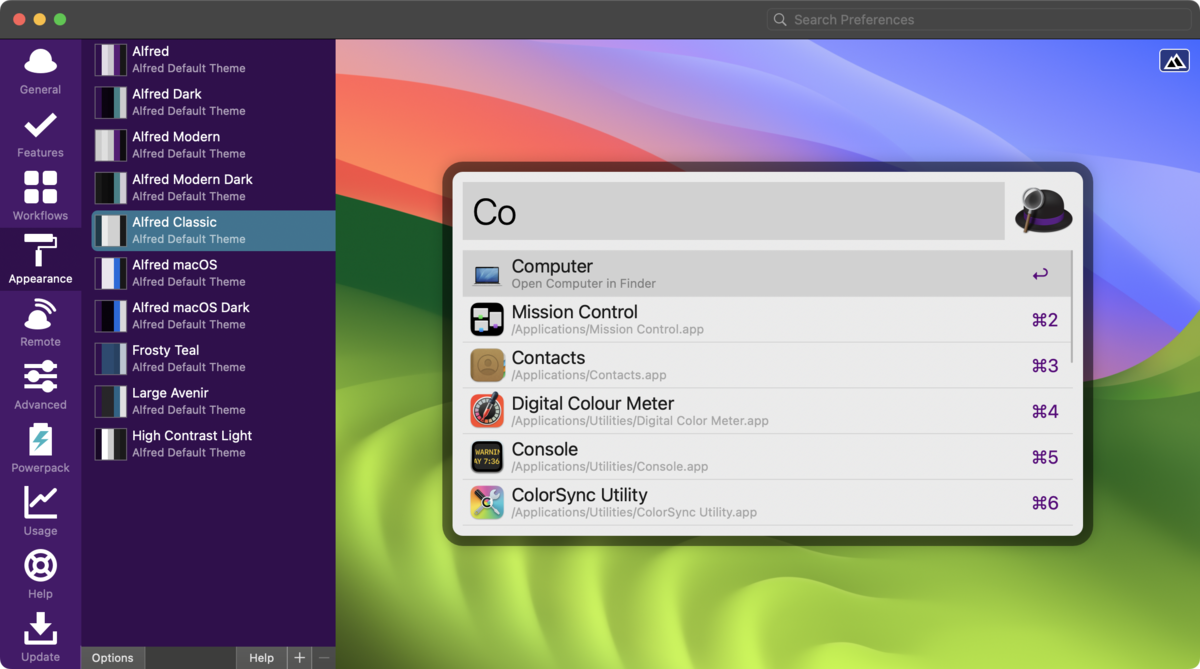This screenshot has height=669, width=1200.
Task: Open the General preferences section
Action: coord(40,71)
